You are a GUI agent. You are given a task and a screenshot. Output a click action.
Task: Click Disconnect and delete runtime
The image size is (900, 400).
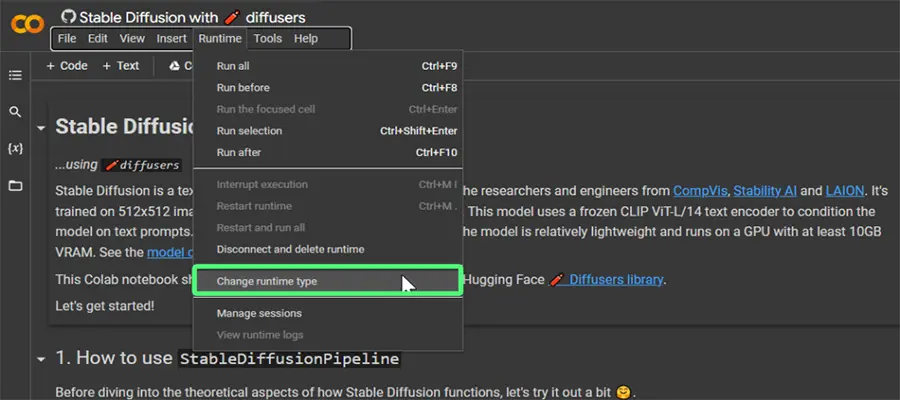(x=290, y=249)
